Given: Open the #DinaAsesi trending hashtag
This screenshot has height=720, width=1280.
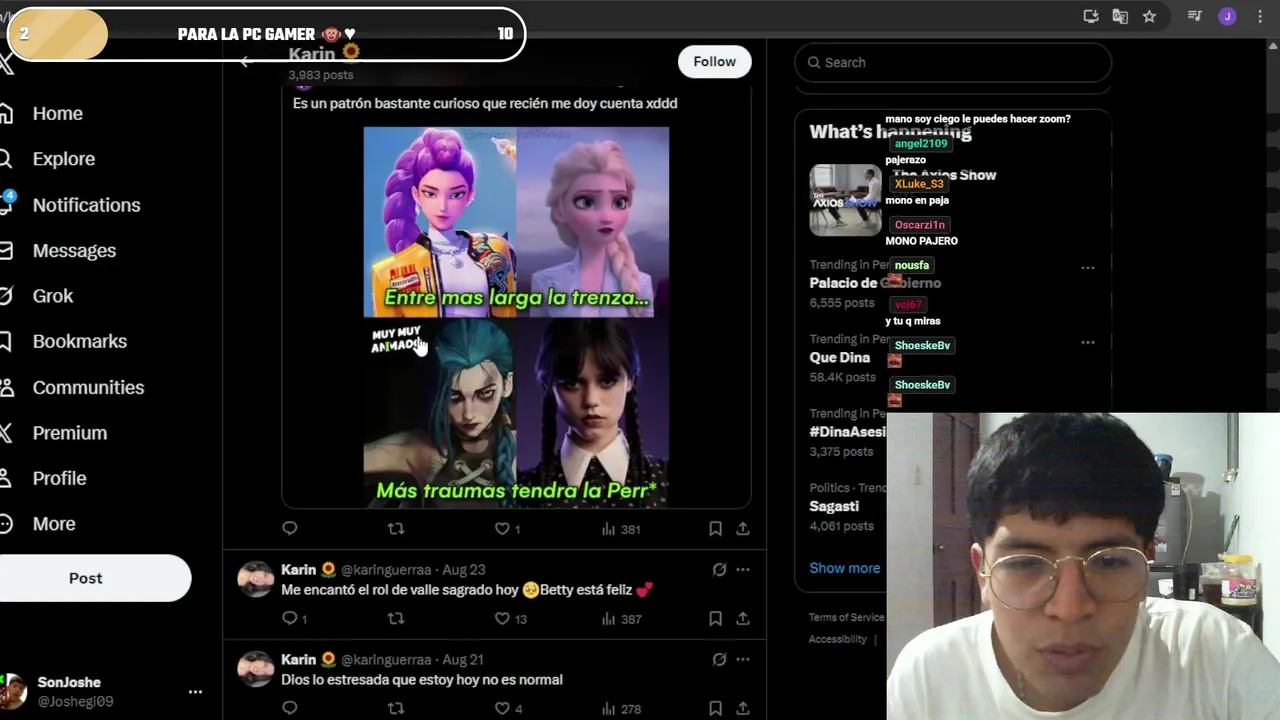Looking at the screenshot, I should pyautogui.click(x=847, y=432).
